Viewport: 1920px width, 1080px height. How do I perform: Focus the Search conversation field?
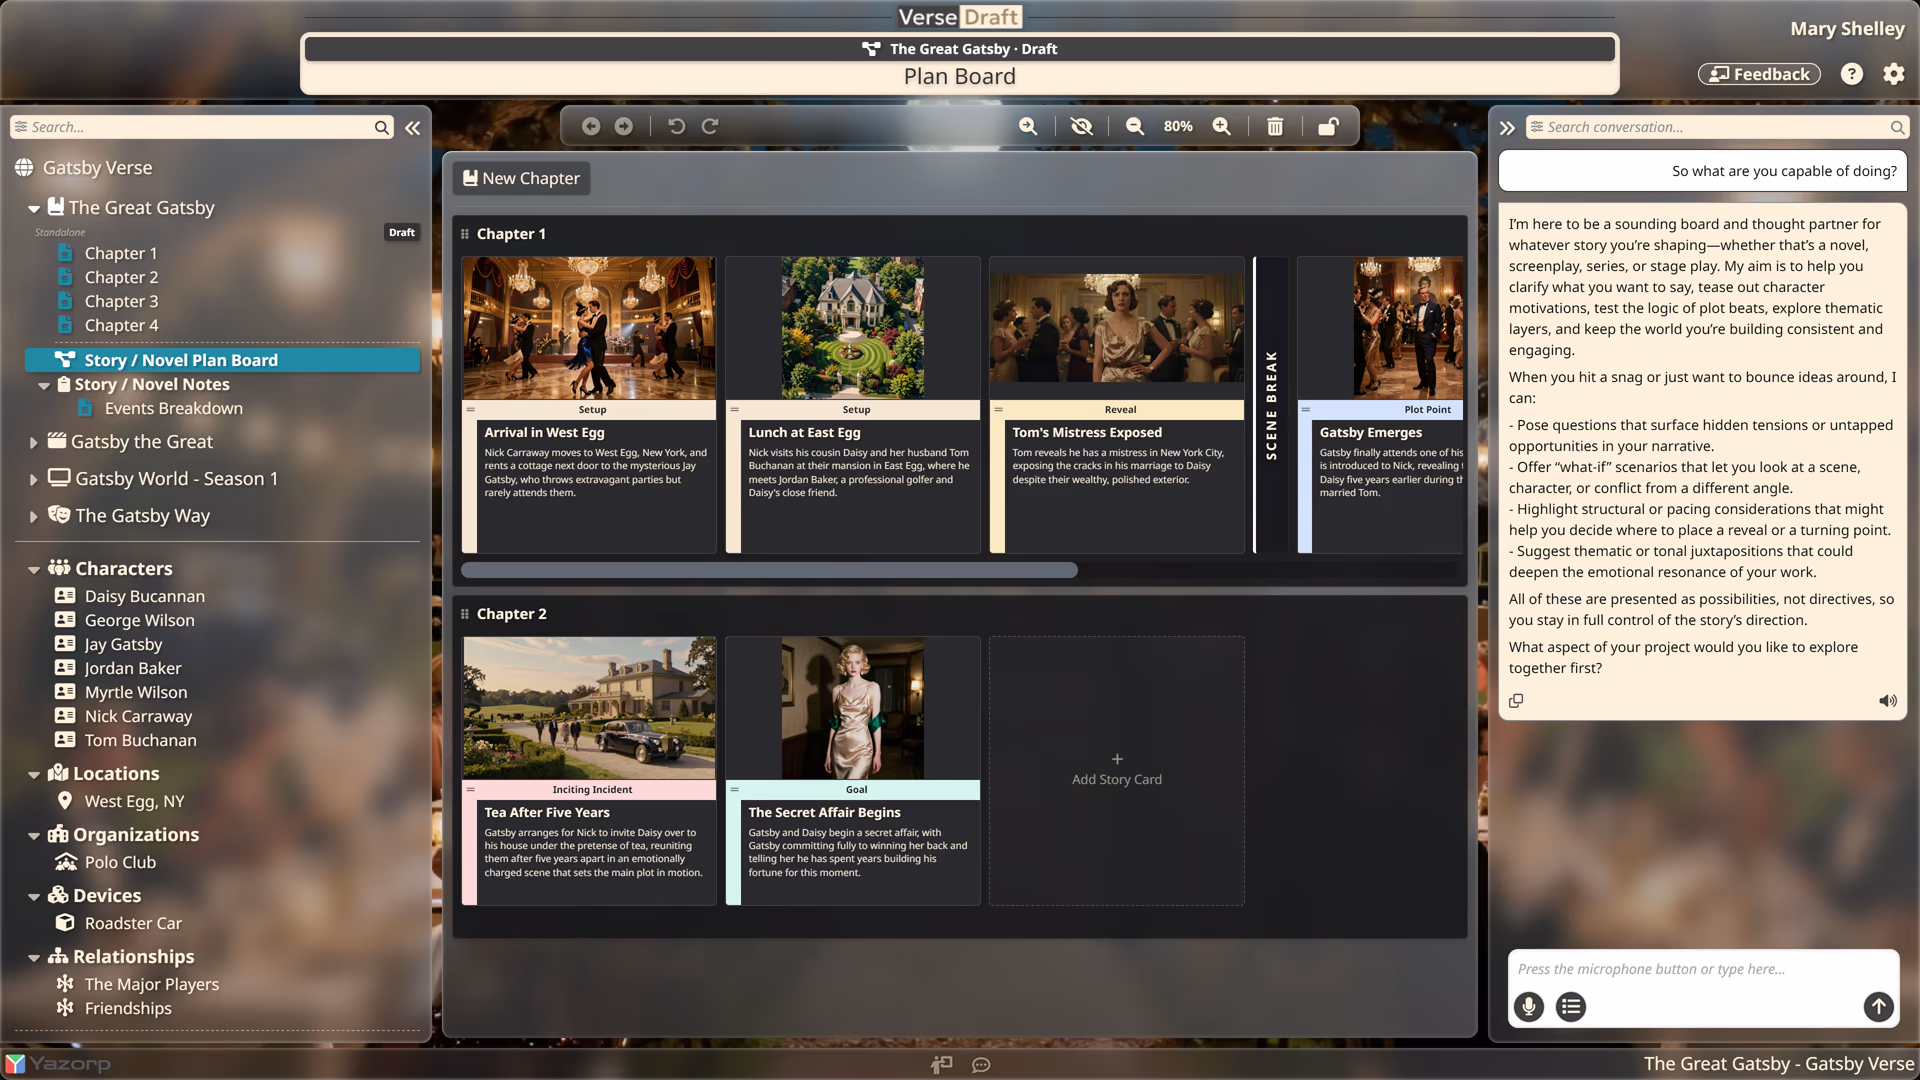coord(1717,127)
